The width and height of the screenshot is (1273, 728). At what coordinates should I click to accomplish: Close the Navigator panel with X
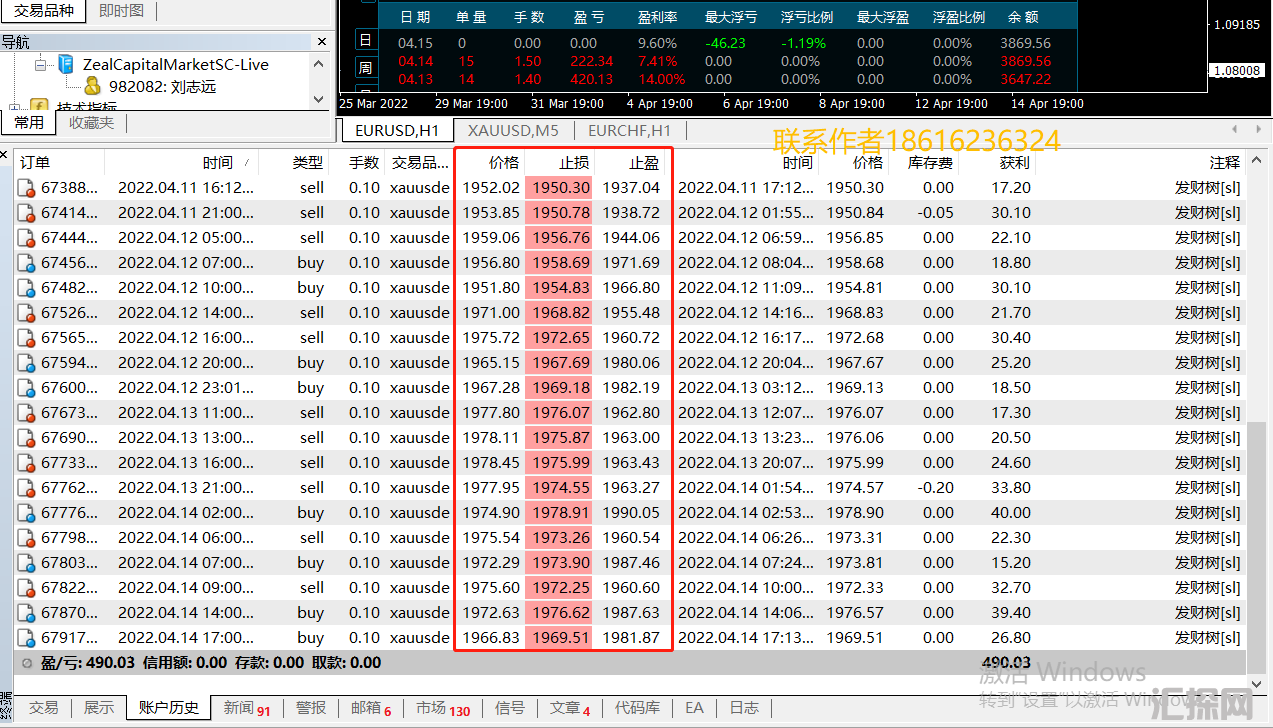click(x=321, y=42)
